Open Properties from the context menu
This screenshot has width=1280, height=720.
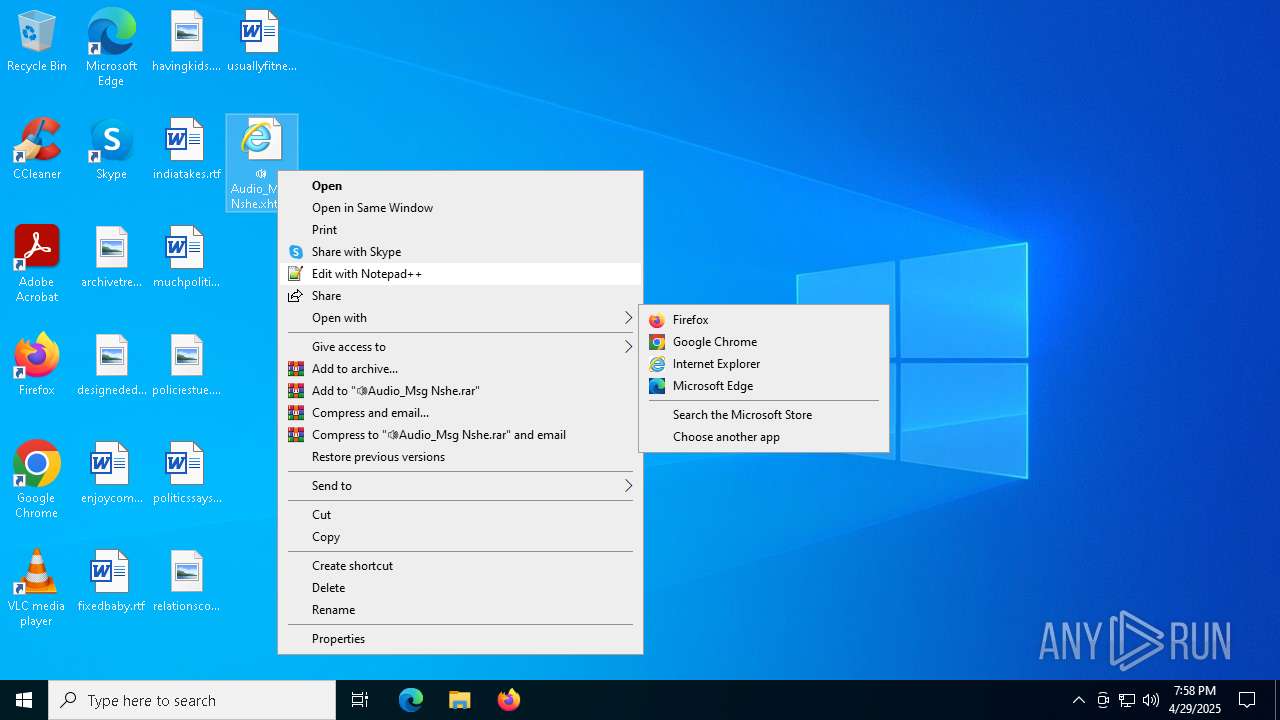coord(460,639)
